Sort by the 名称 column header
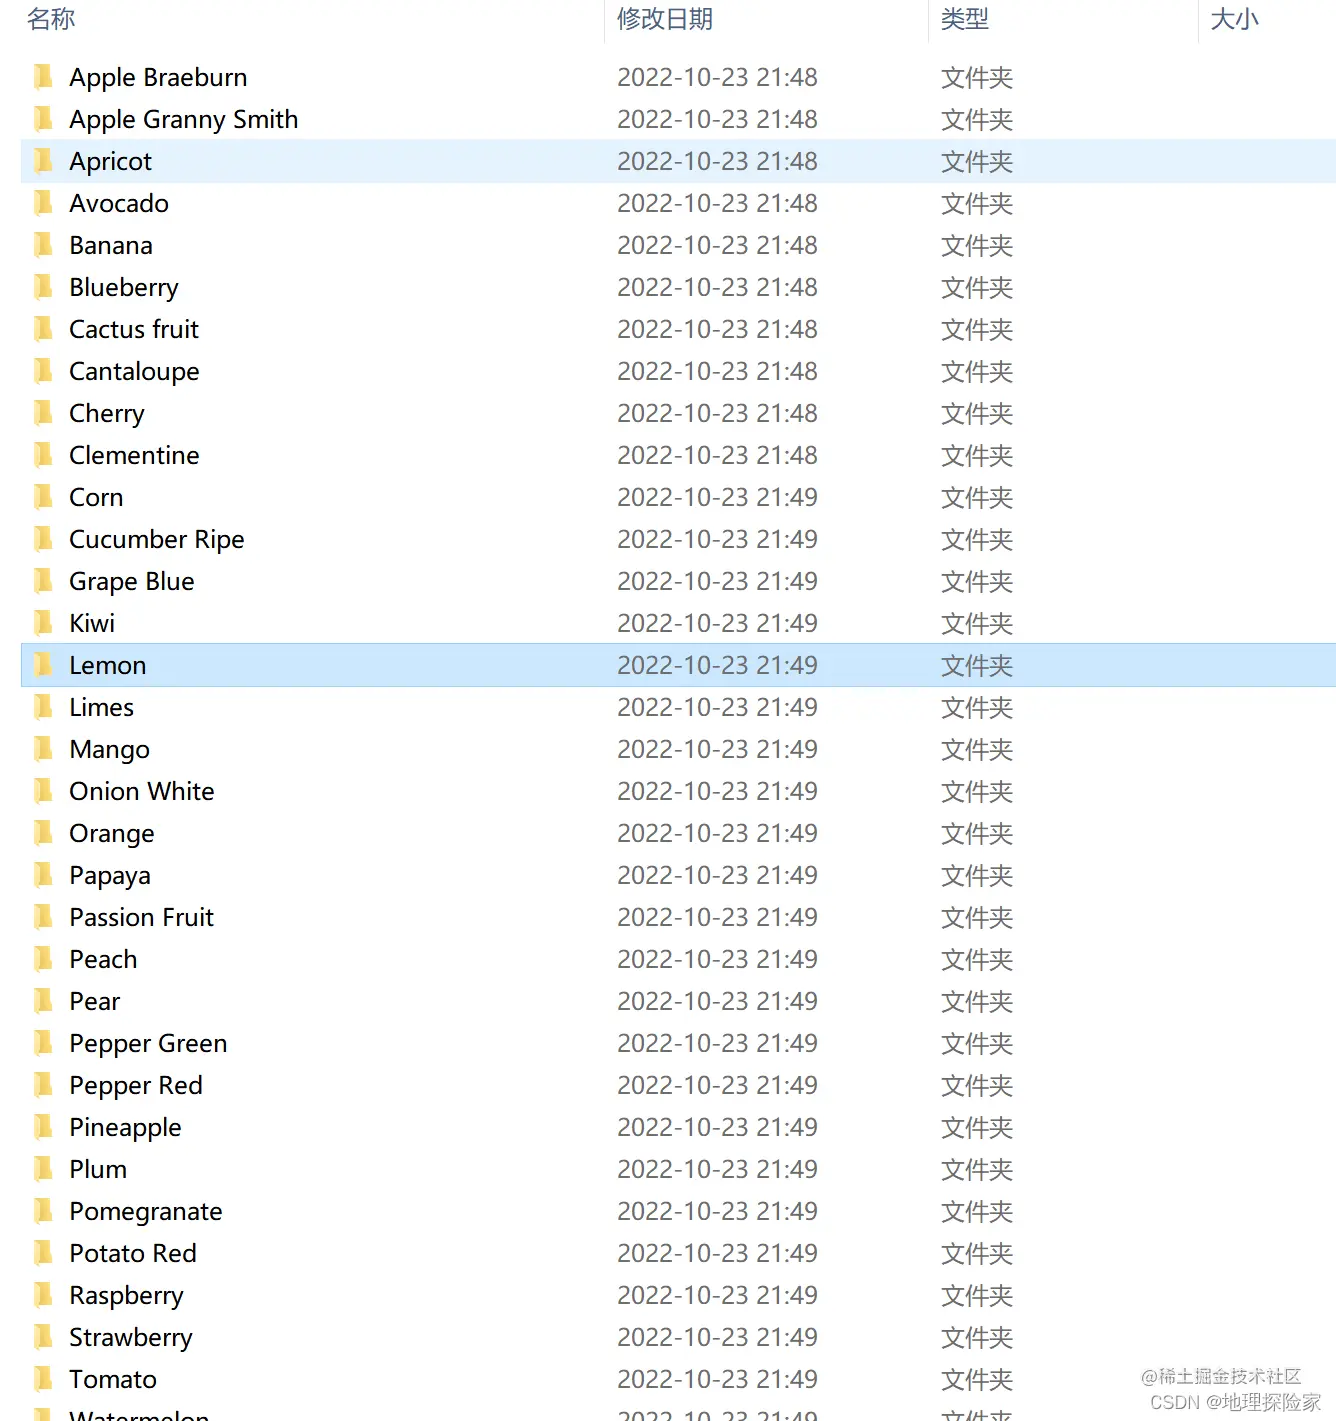 click(x=51, y=19)
